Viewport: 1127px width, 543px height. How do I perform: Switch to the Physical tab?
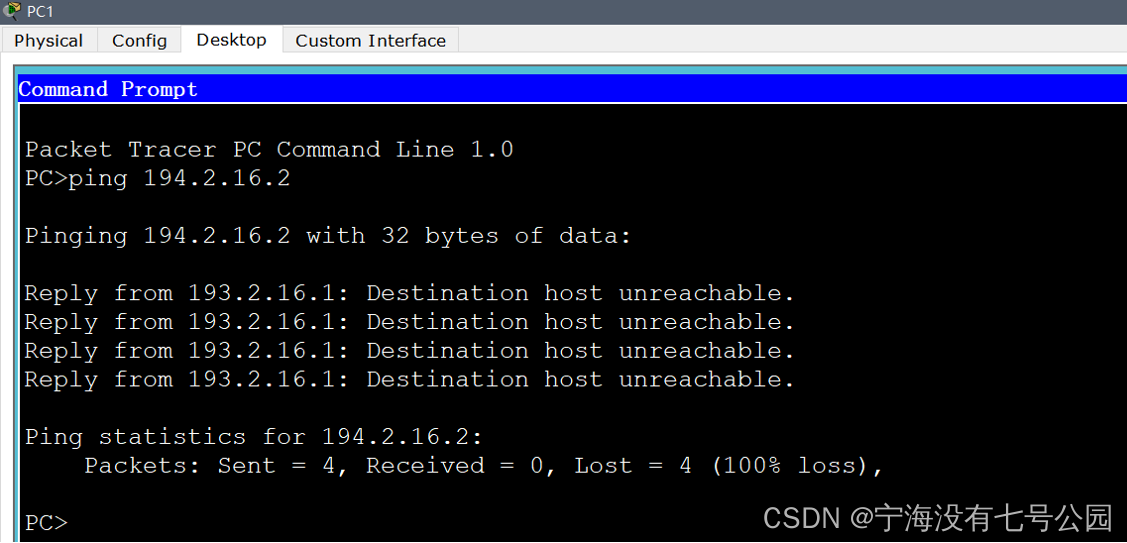point(48,41)
